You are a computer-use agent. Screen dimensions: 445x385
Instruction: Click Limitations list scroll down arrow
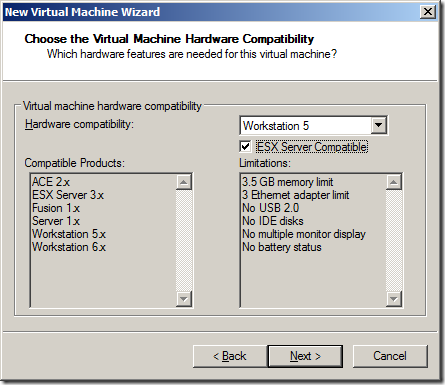tap(394, 299)
